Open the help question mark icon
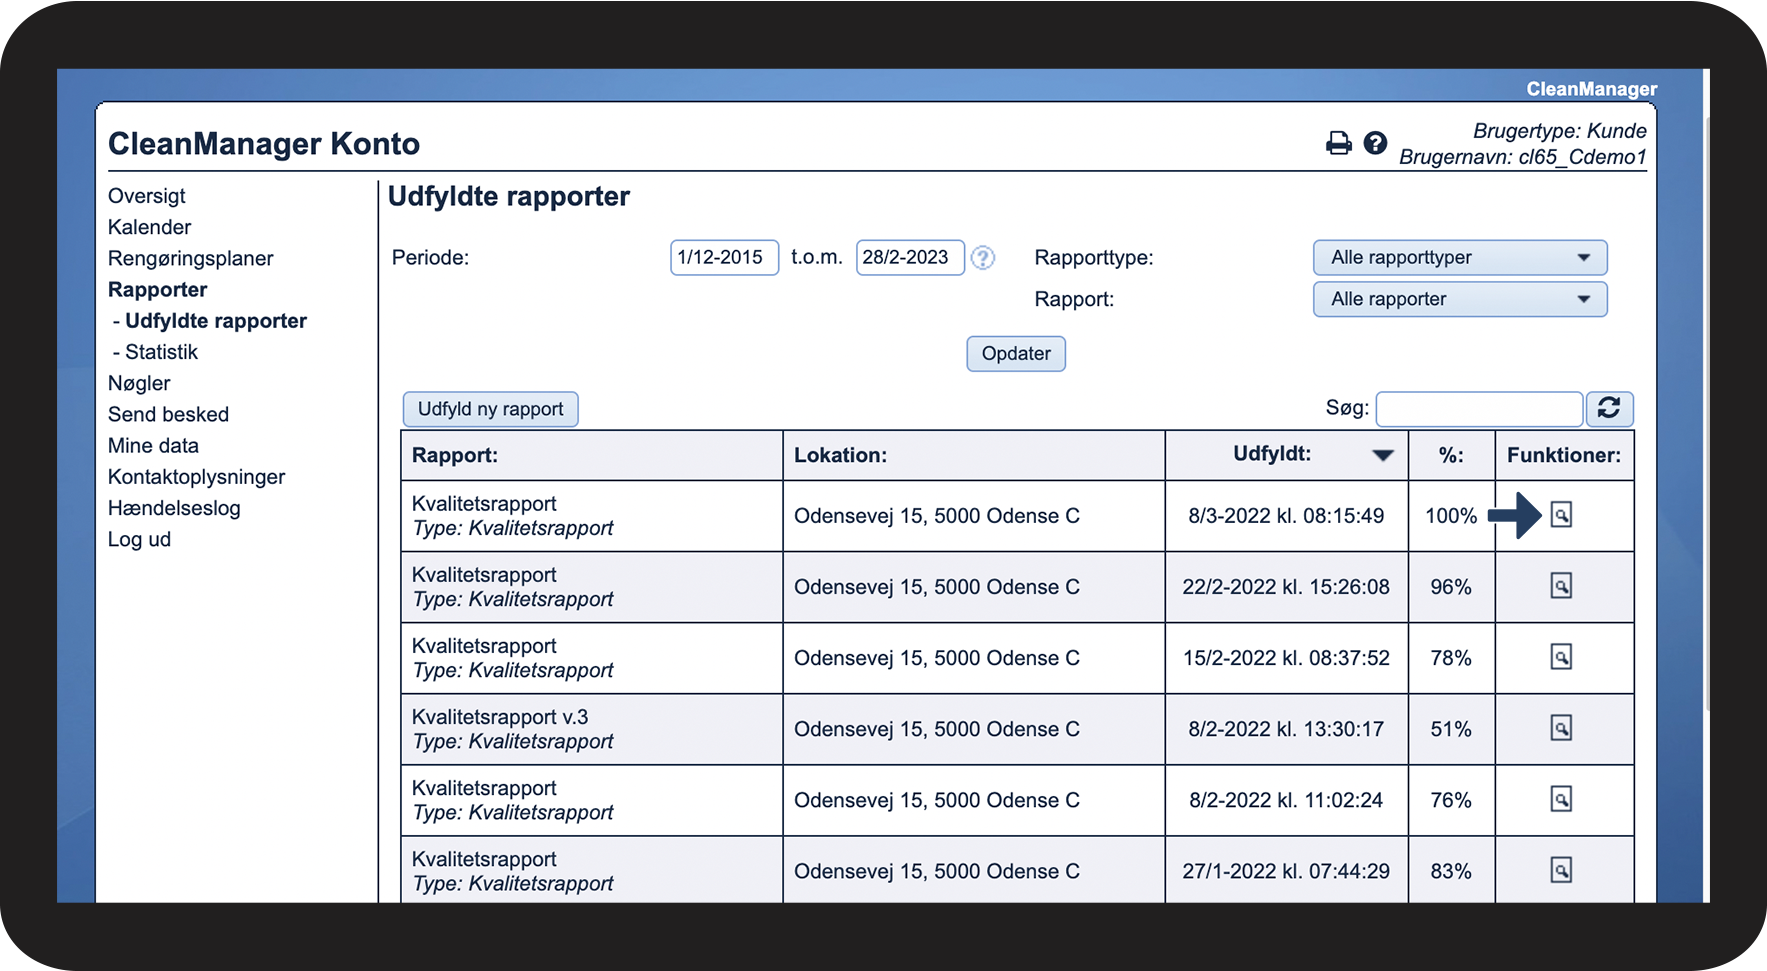Screen dimensions: 1767x971 tap(1375, 144)
